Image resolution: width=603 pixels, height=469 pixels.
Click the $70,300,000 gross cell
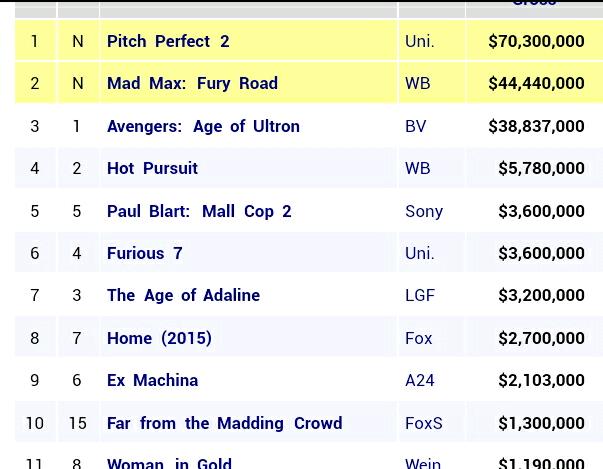click(536, 41)
